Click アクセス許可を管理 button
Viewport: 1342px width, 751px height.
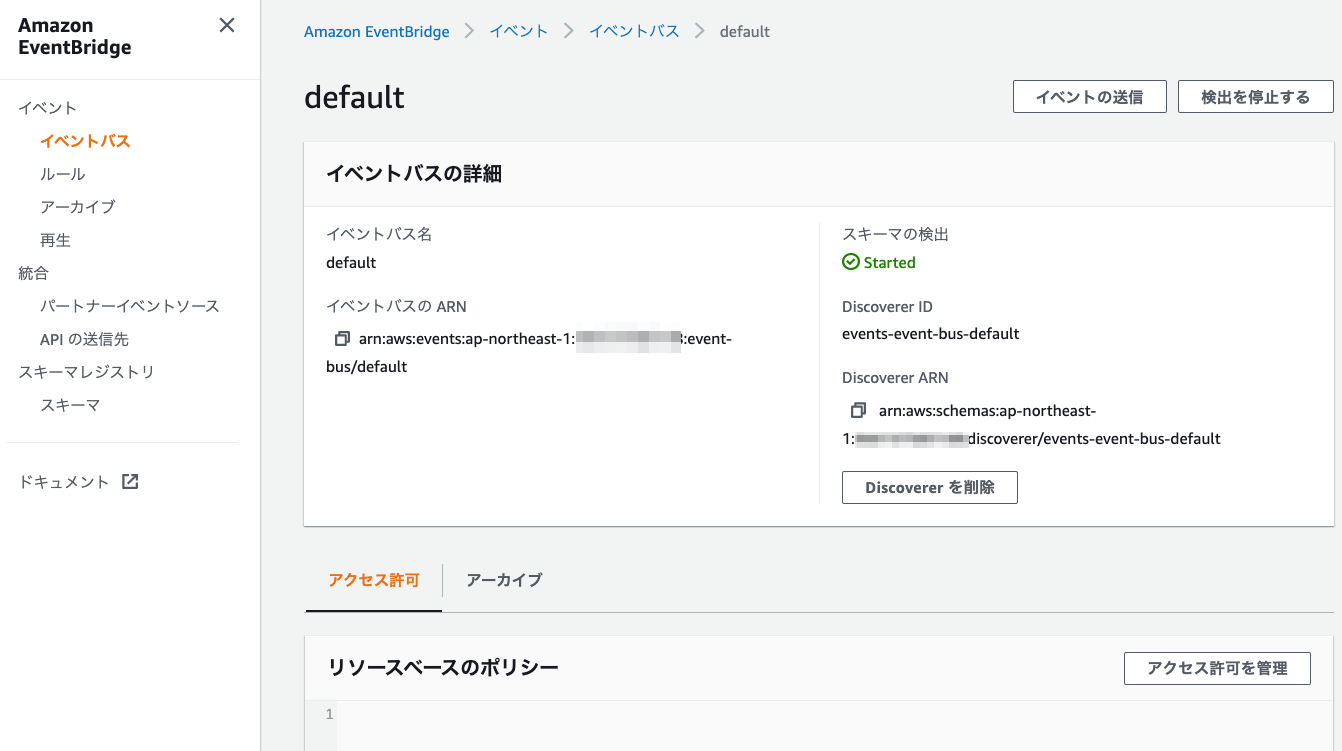pyautogui.click(x=1217, y=668)
